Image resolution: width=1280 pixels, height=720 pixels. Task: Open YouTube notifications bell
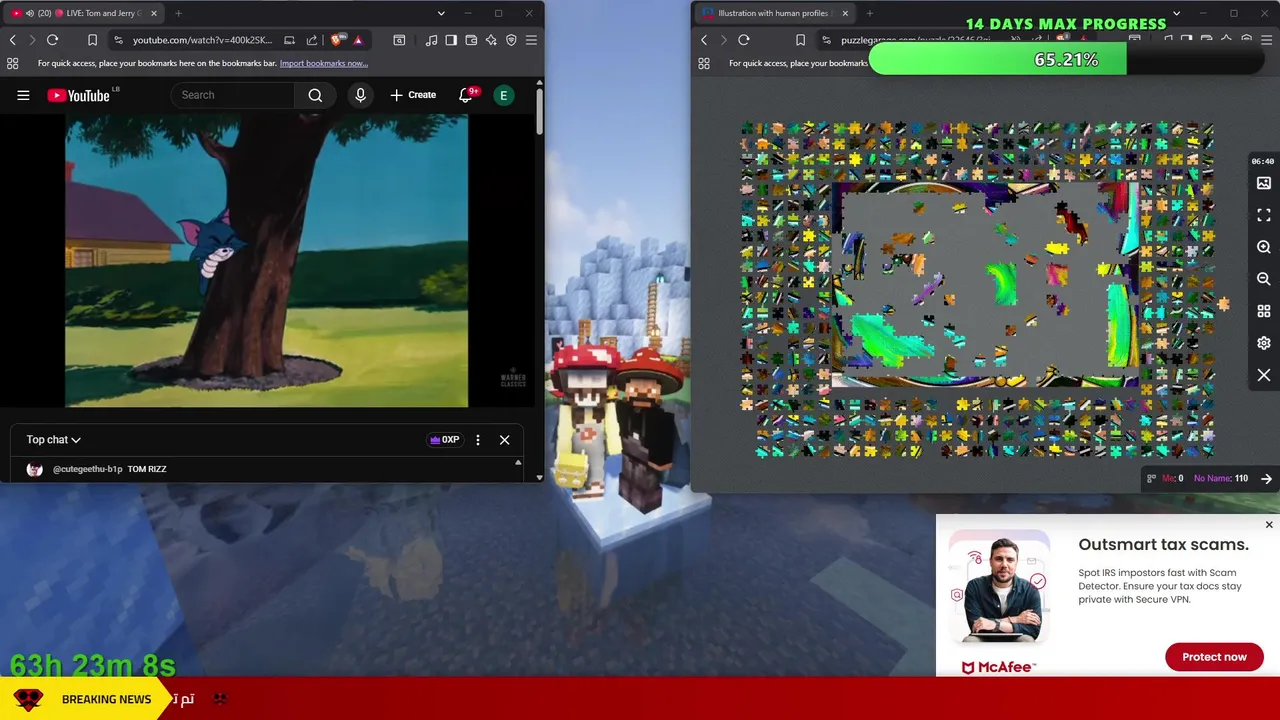point(466,95)
